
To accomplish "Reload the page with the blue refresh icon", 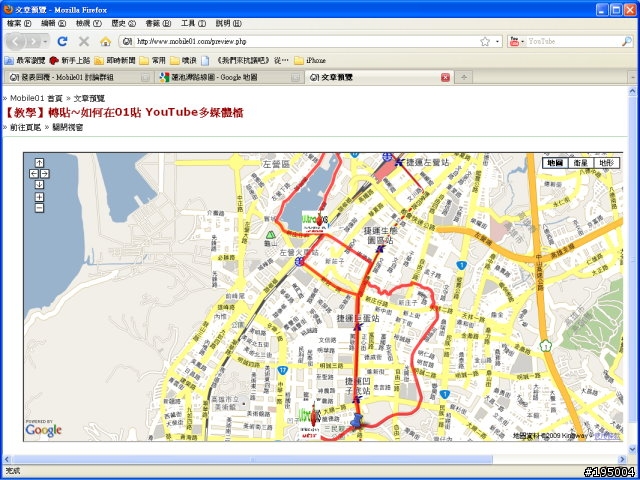I will pos(62,41).
